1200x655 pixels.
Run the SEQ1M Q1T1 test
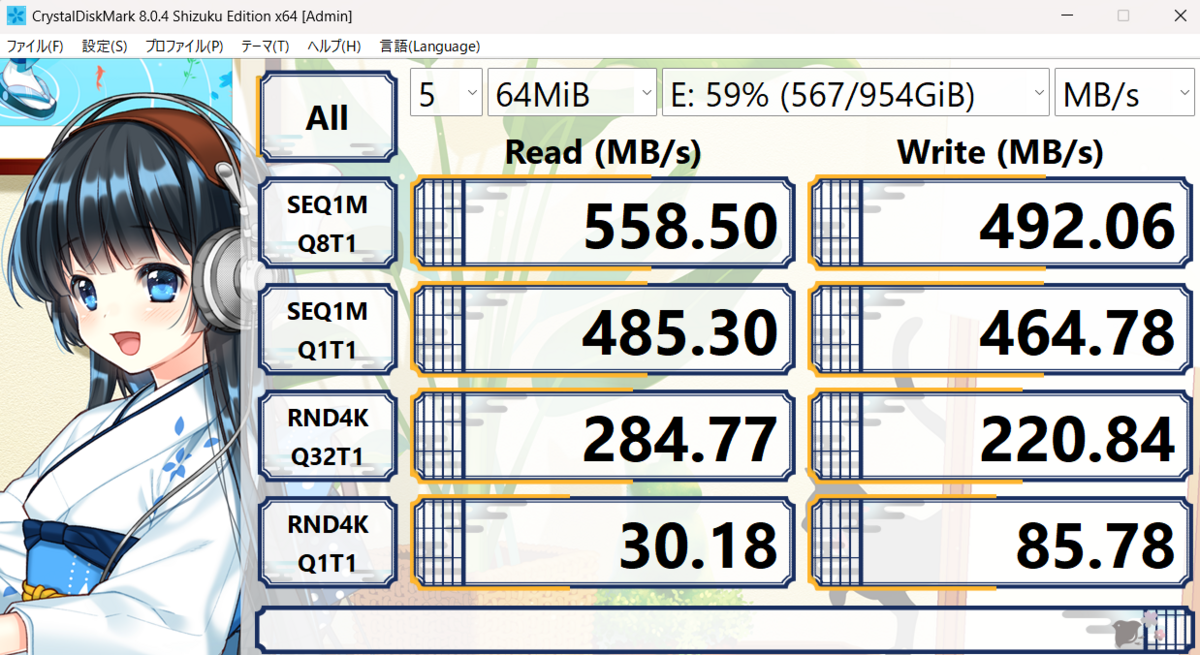(327, 328)
